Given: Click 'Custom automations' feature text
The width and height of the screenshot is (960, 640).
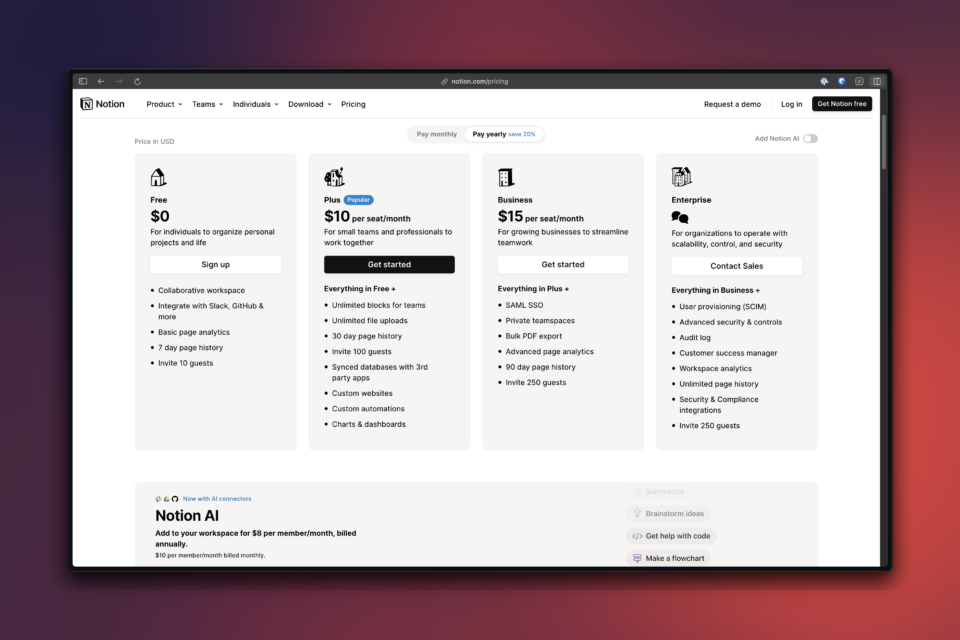Looking at the screenshot, I should point(368,408).
